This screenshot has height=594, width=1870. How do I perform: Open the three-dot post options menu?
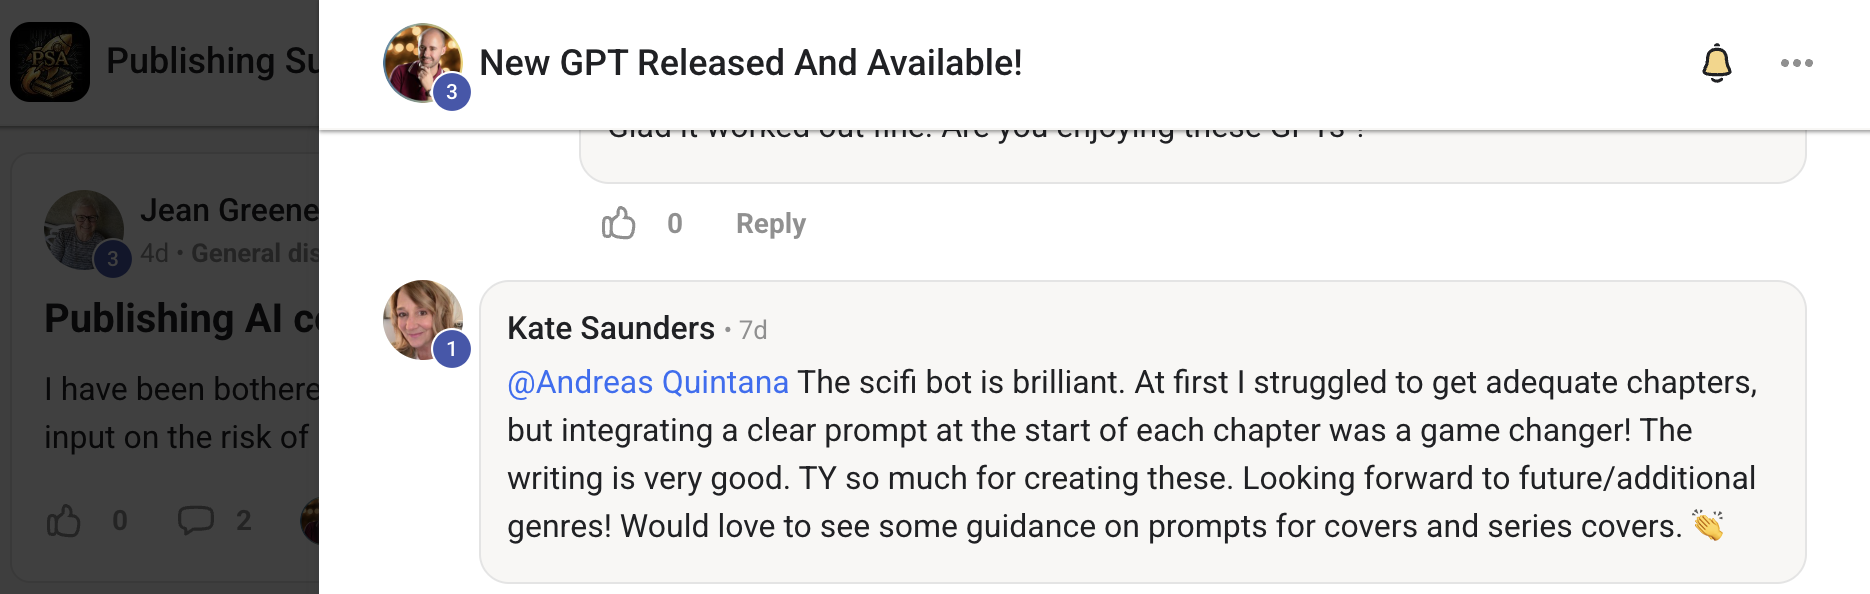point(1796,63)
